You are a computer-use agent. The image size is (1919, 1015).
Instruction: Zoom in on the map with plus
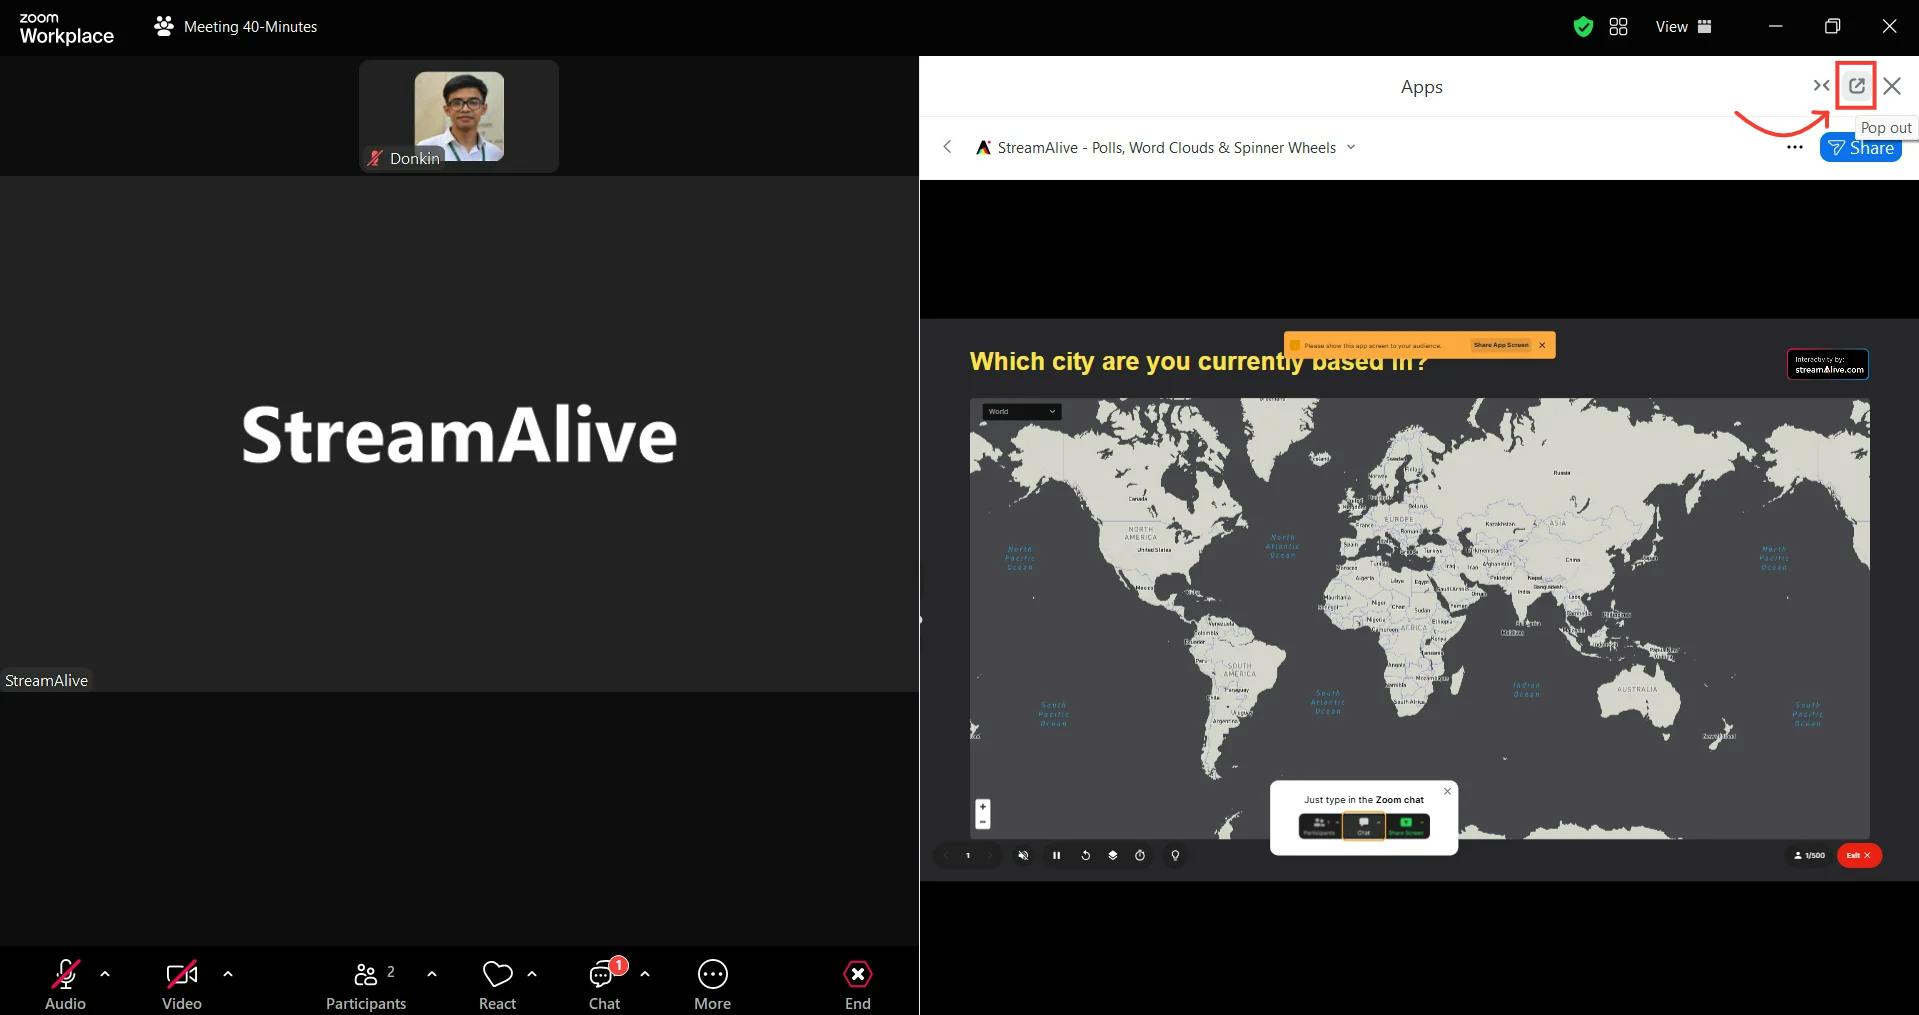[x=983, y=807]
